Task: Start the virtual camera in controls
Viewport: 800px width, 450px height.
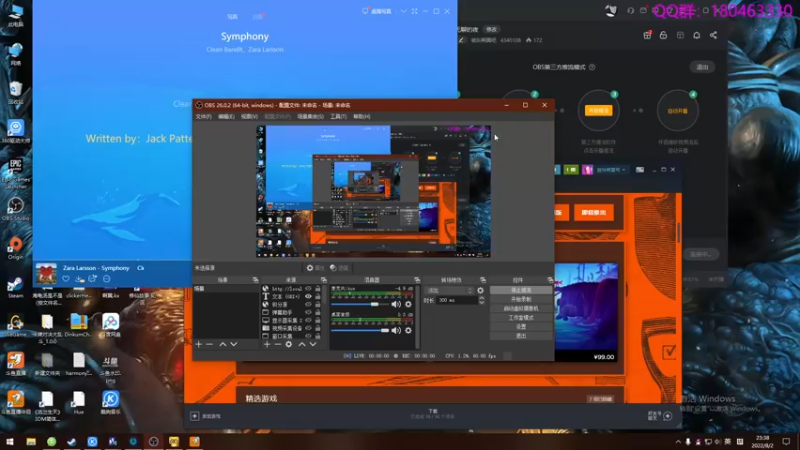Action: (x=521, y=309)
